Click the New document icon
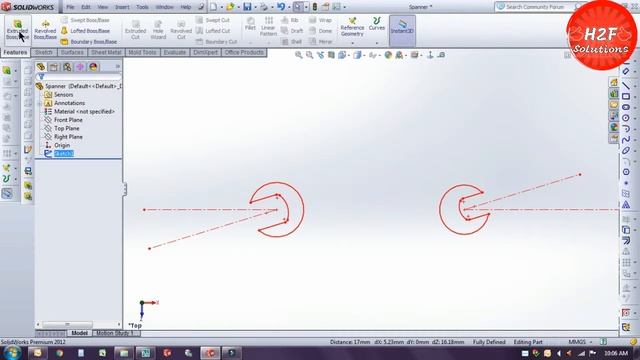640x360 pixels. pos(213,7)
